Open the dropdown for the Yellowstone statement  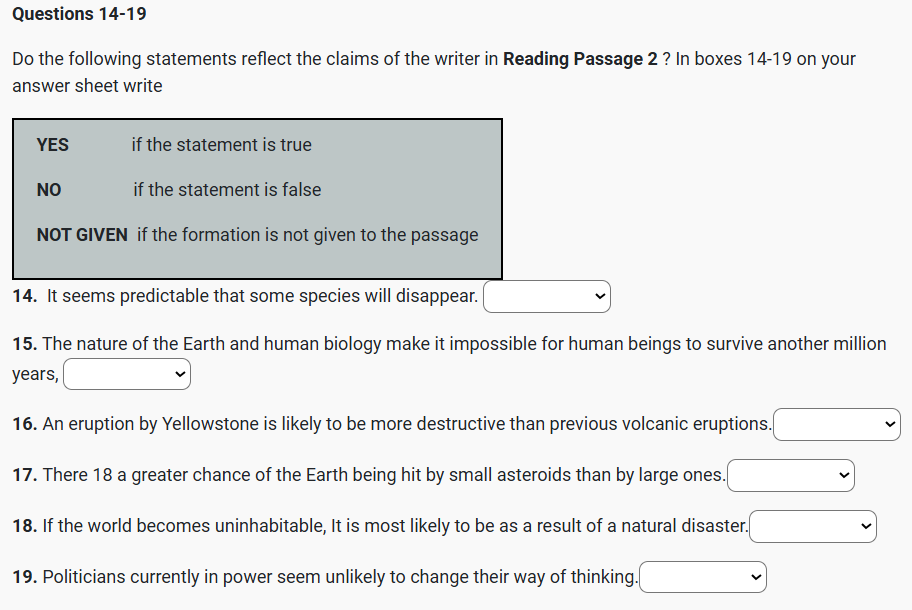tap(836, 425)
